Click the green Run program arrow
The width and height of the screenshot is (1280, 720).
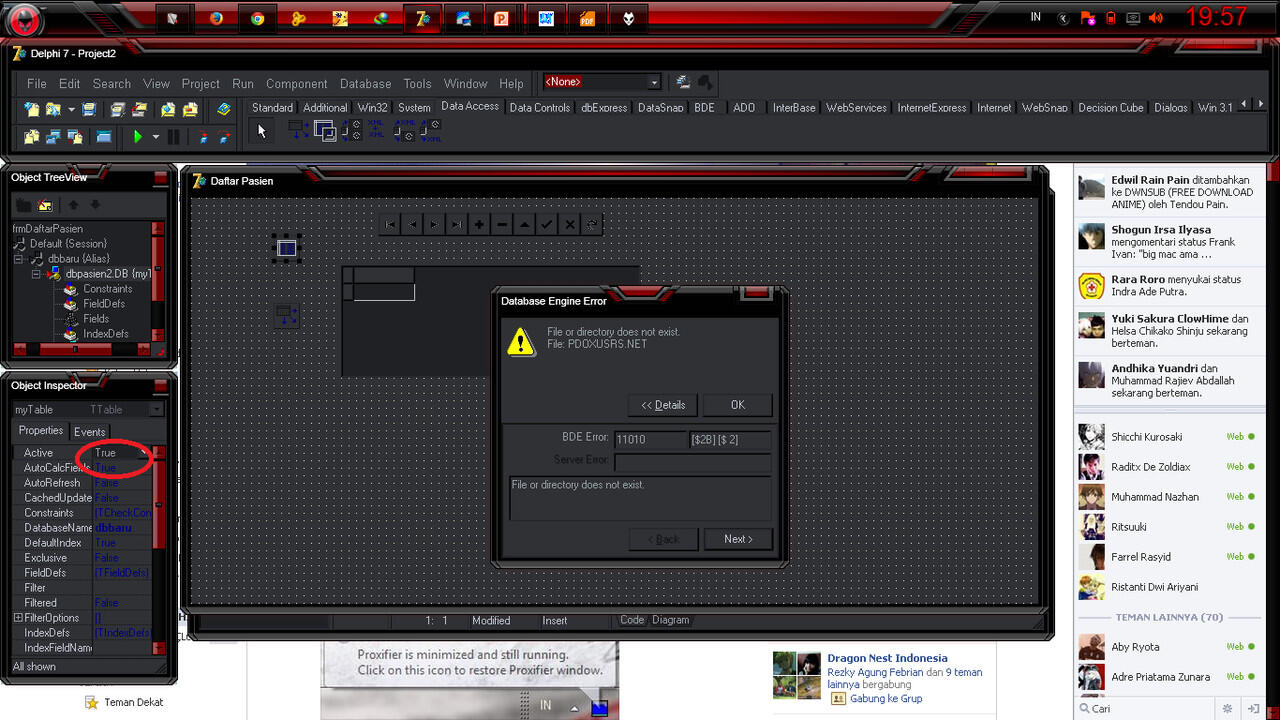coord(138,137)
